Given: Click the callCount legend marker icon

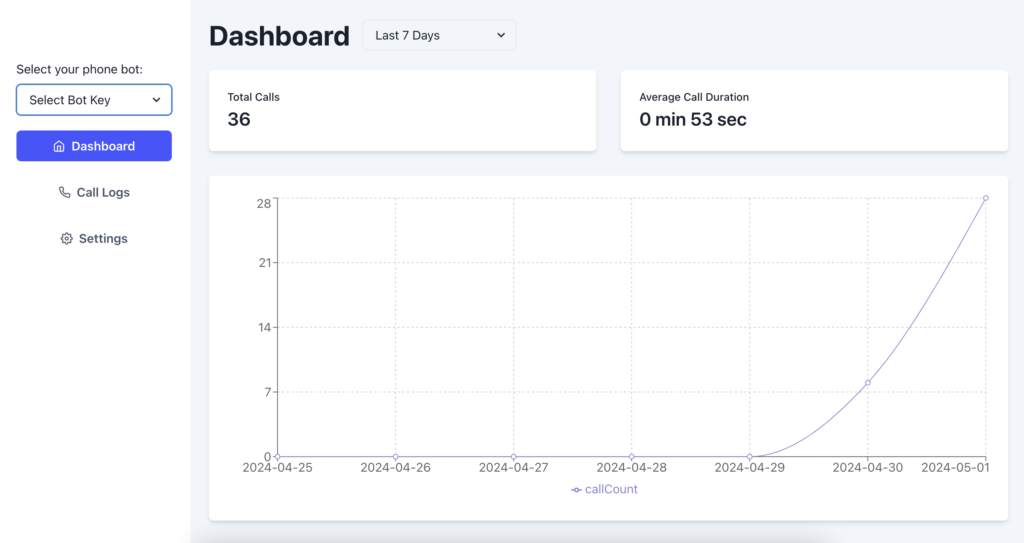Looking at the screenshot, I should point(576,490).
